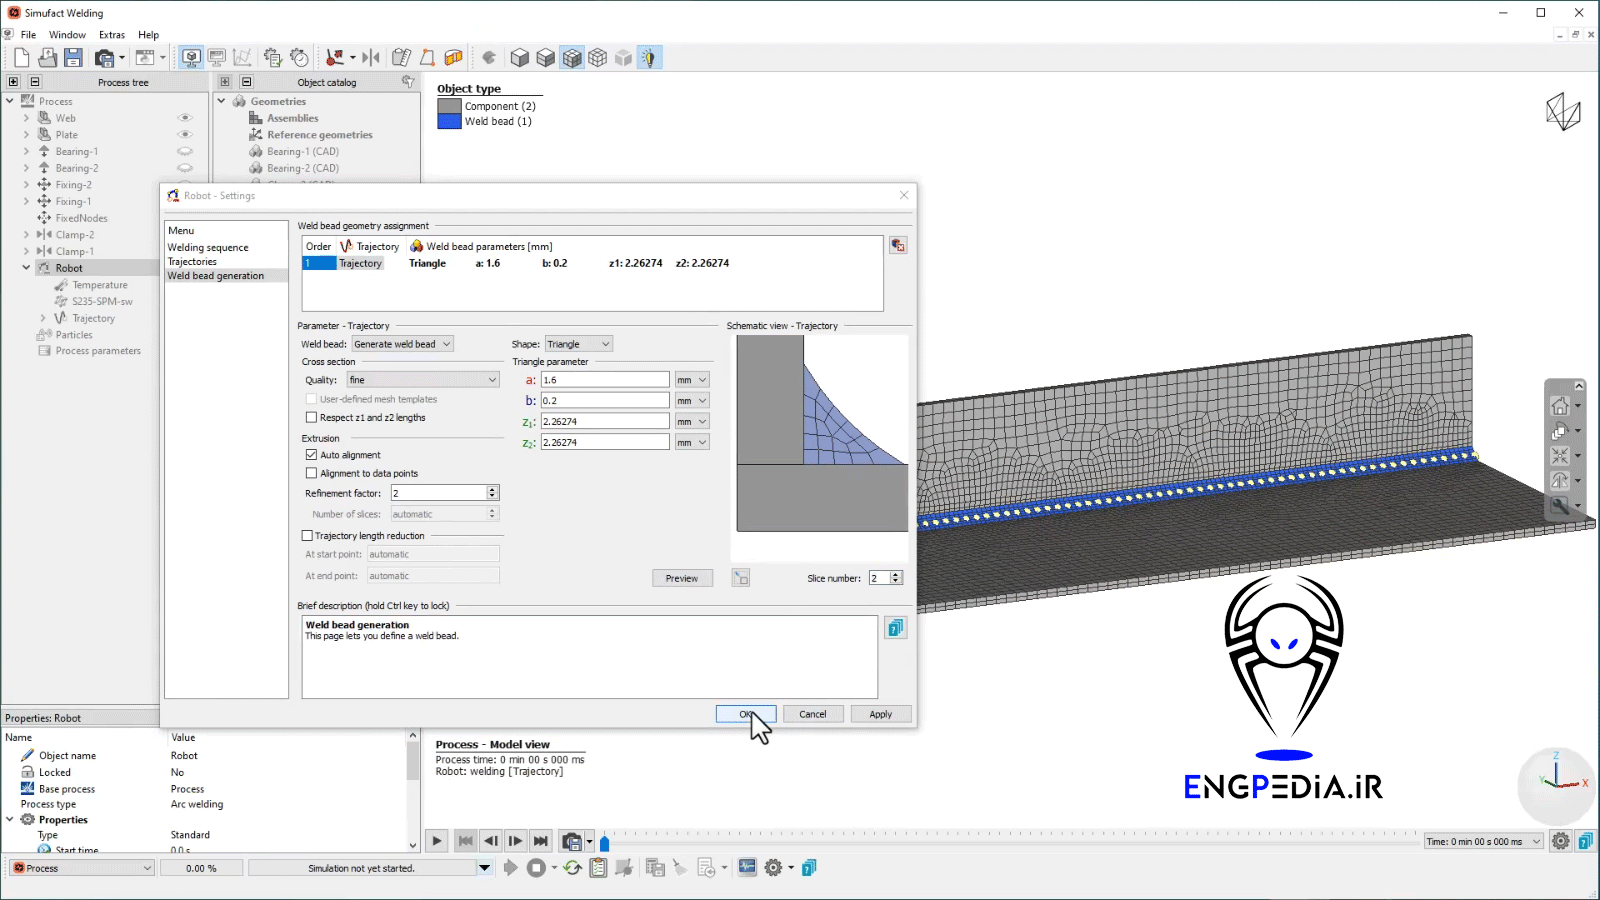
Task: Skip to last frame on the timeline
Action: tap(541, 841)
